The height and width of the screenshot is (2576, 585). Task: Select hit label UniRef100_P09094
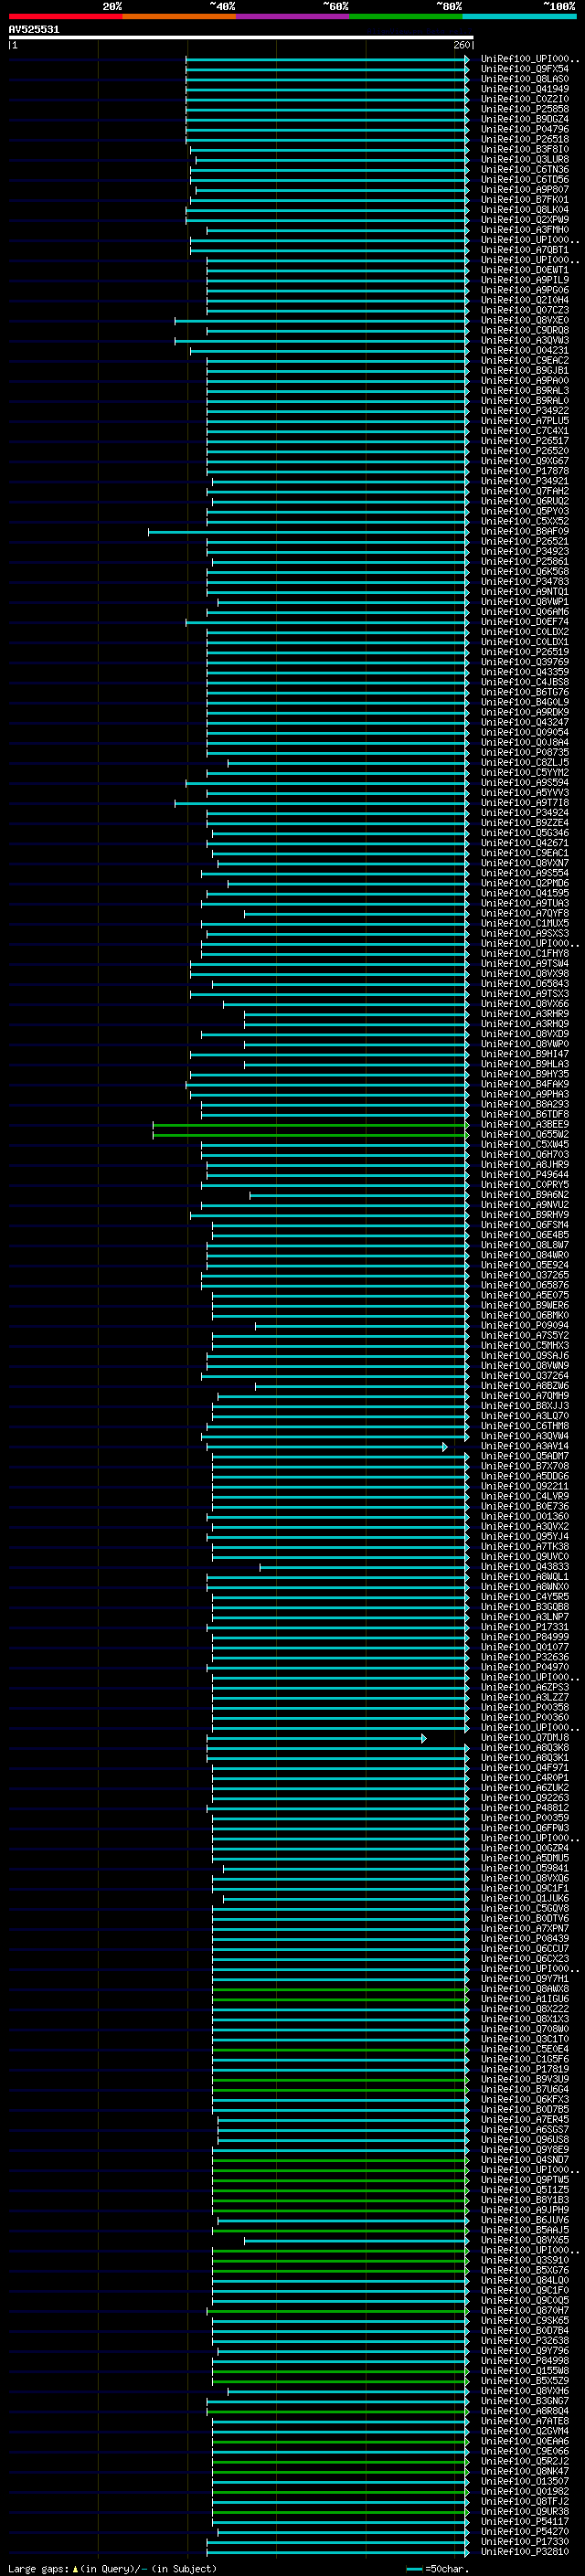tap(525, 1325)
